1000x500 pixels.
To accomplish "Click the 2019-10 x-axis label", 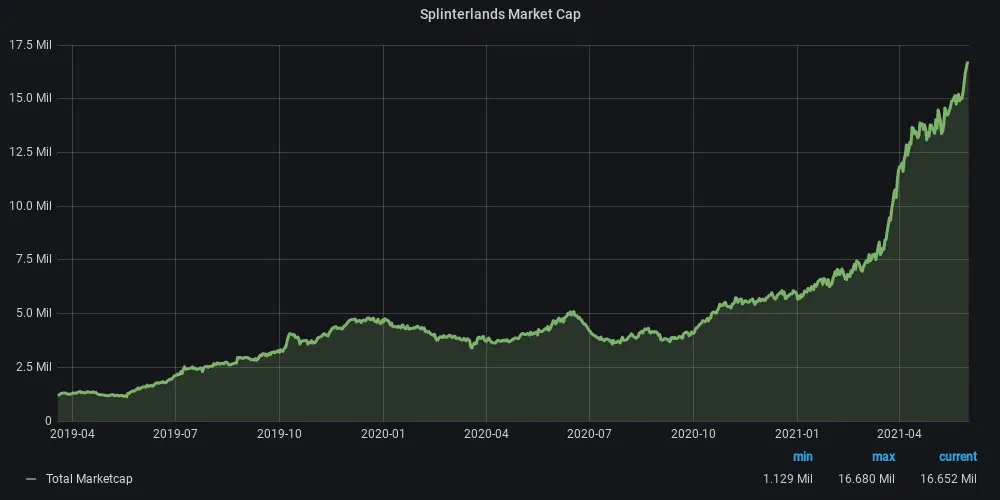I will pos(279,434).
